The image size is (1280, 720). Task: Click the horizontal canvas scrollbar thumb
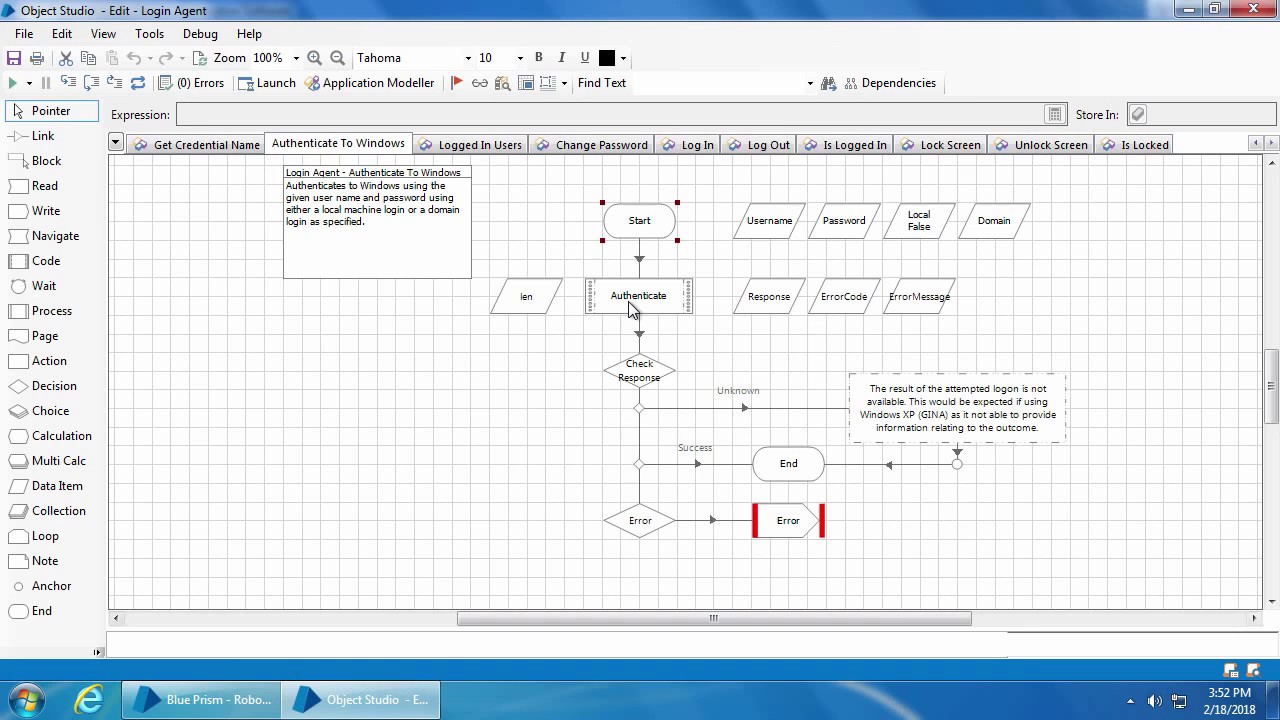pos(714,618)
